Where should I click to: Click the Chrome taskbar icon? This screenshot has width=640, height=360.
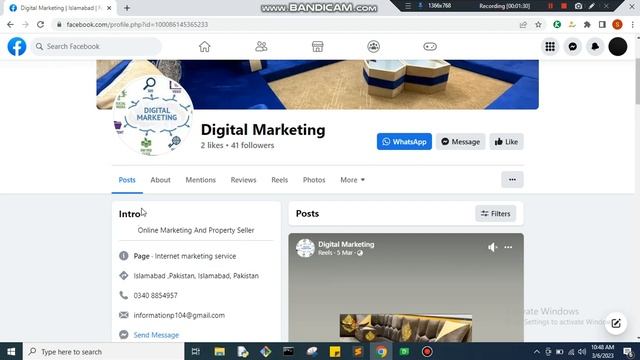381,351
